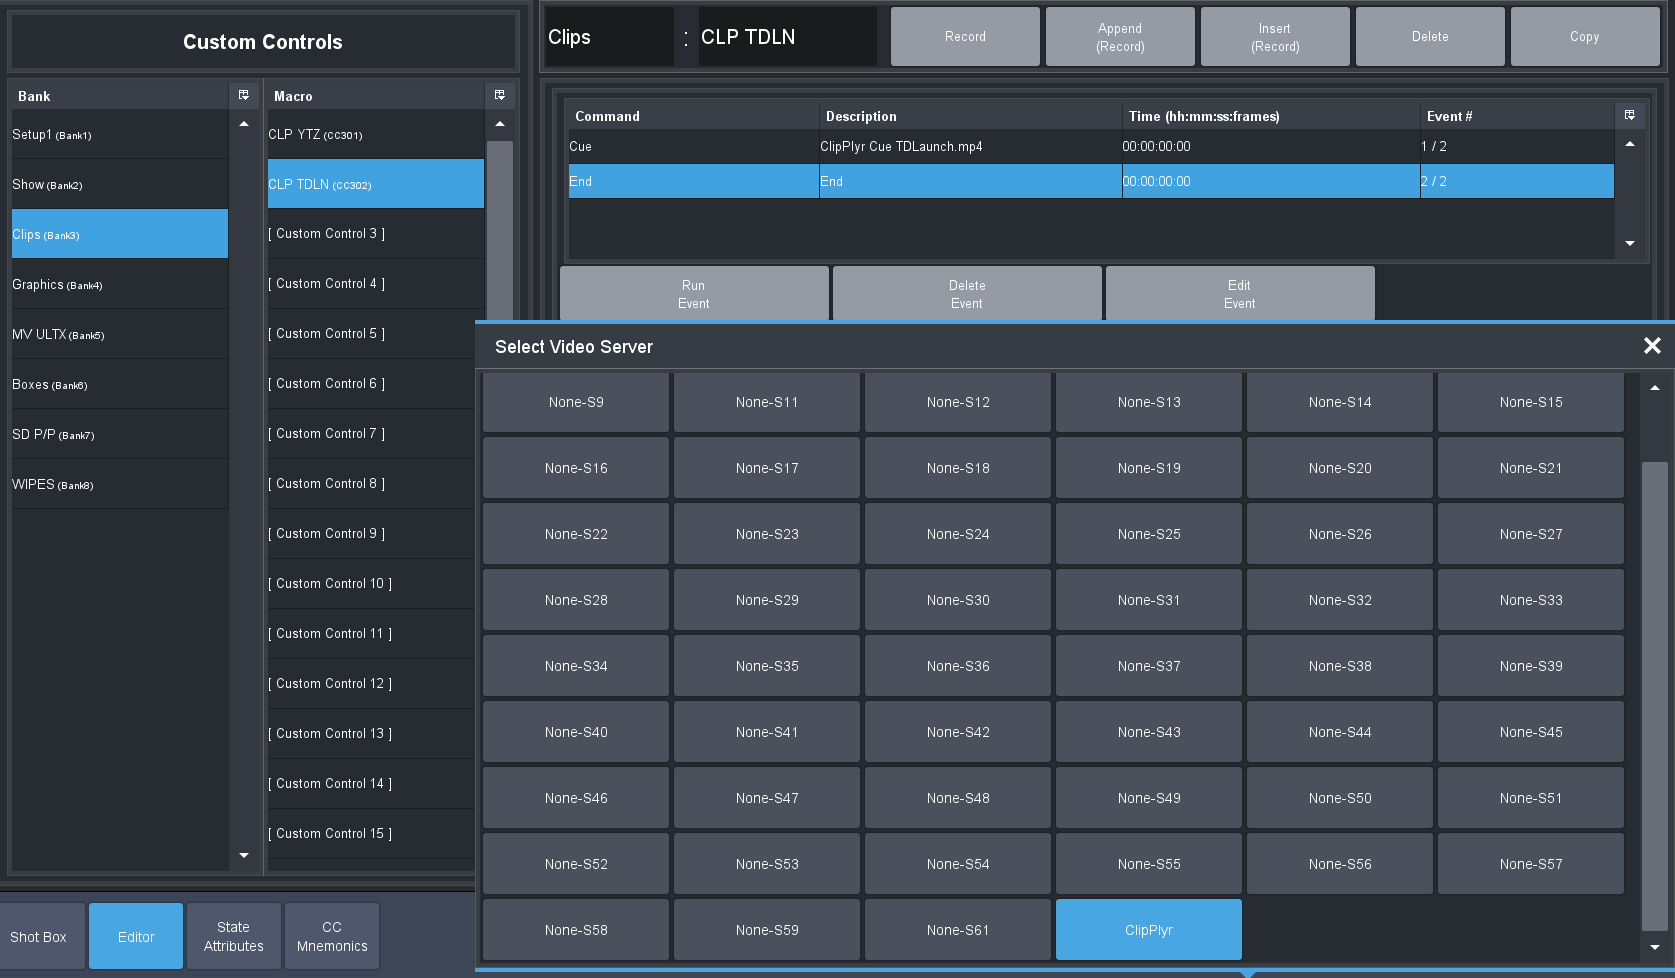Viewport: 1675px width, 978px height.
Task: Open the event list column options icon
Action: (1629, 115)
